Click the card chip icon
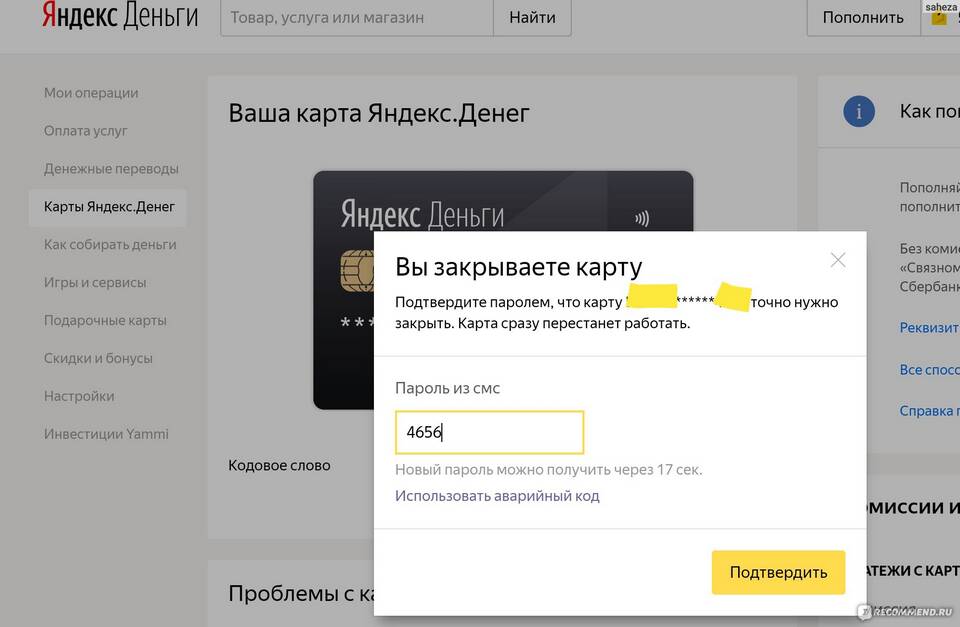Image resolution: width=960 pixels, height=627 pixels. (x=357, y=271)
